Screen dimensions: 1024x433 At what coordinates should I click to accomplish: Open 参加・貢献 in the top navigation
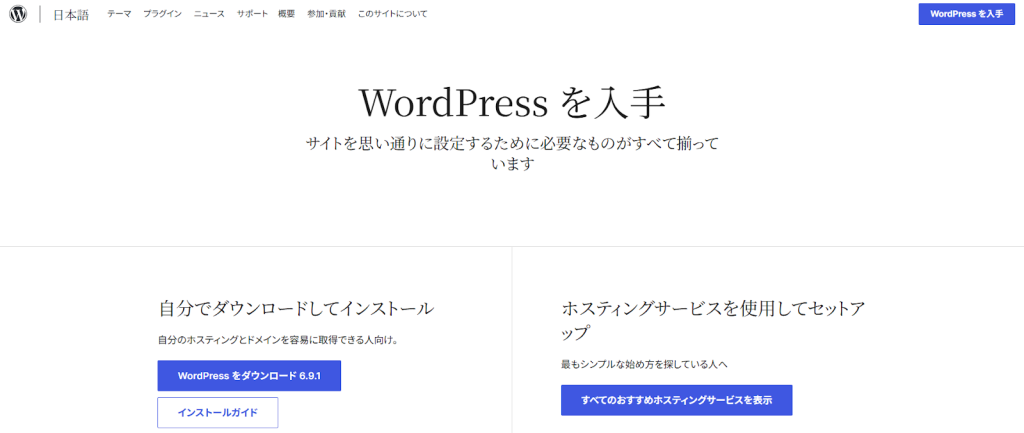326,14
